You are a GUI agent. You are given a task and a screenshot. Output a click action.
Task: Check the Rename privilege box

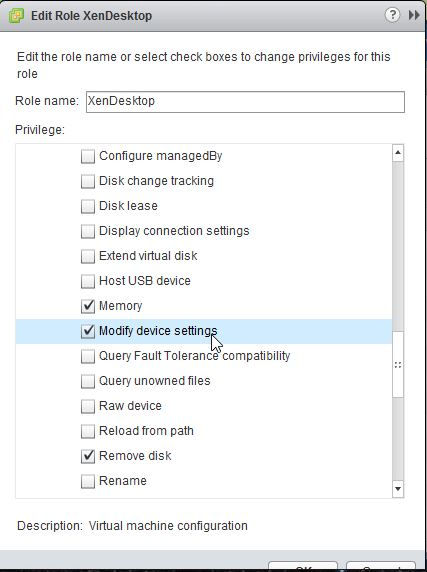point(88,481)
